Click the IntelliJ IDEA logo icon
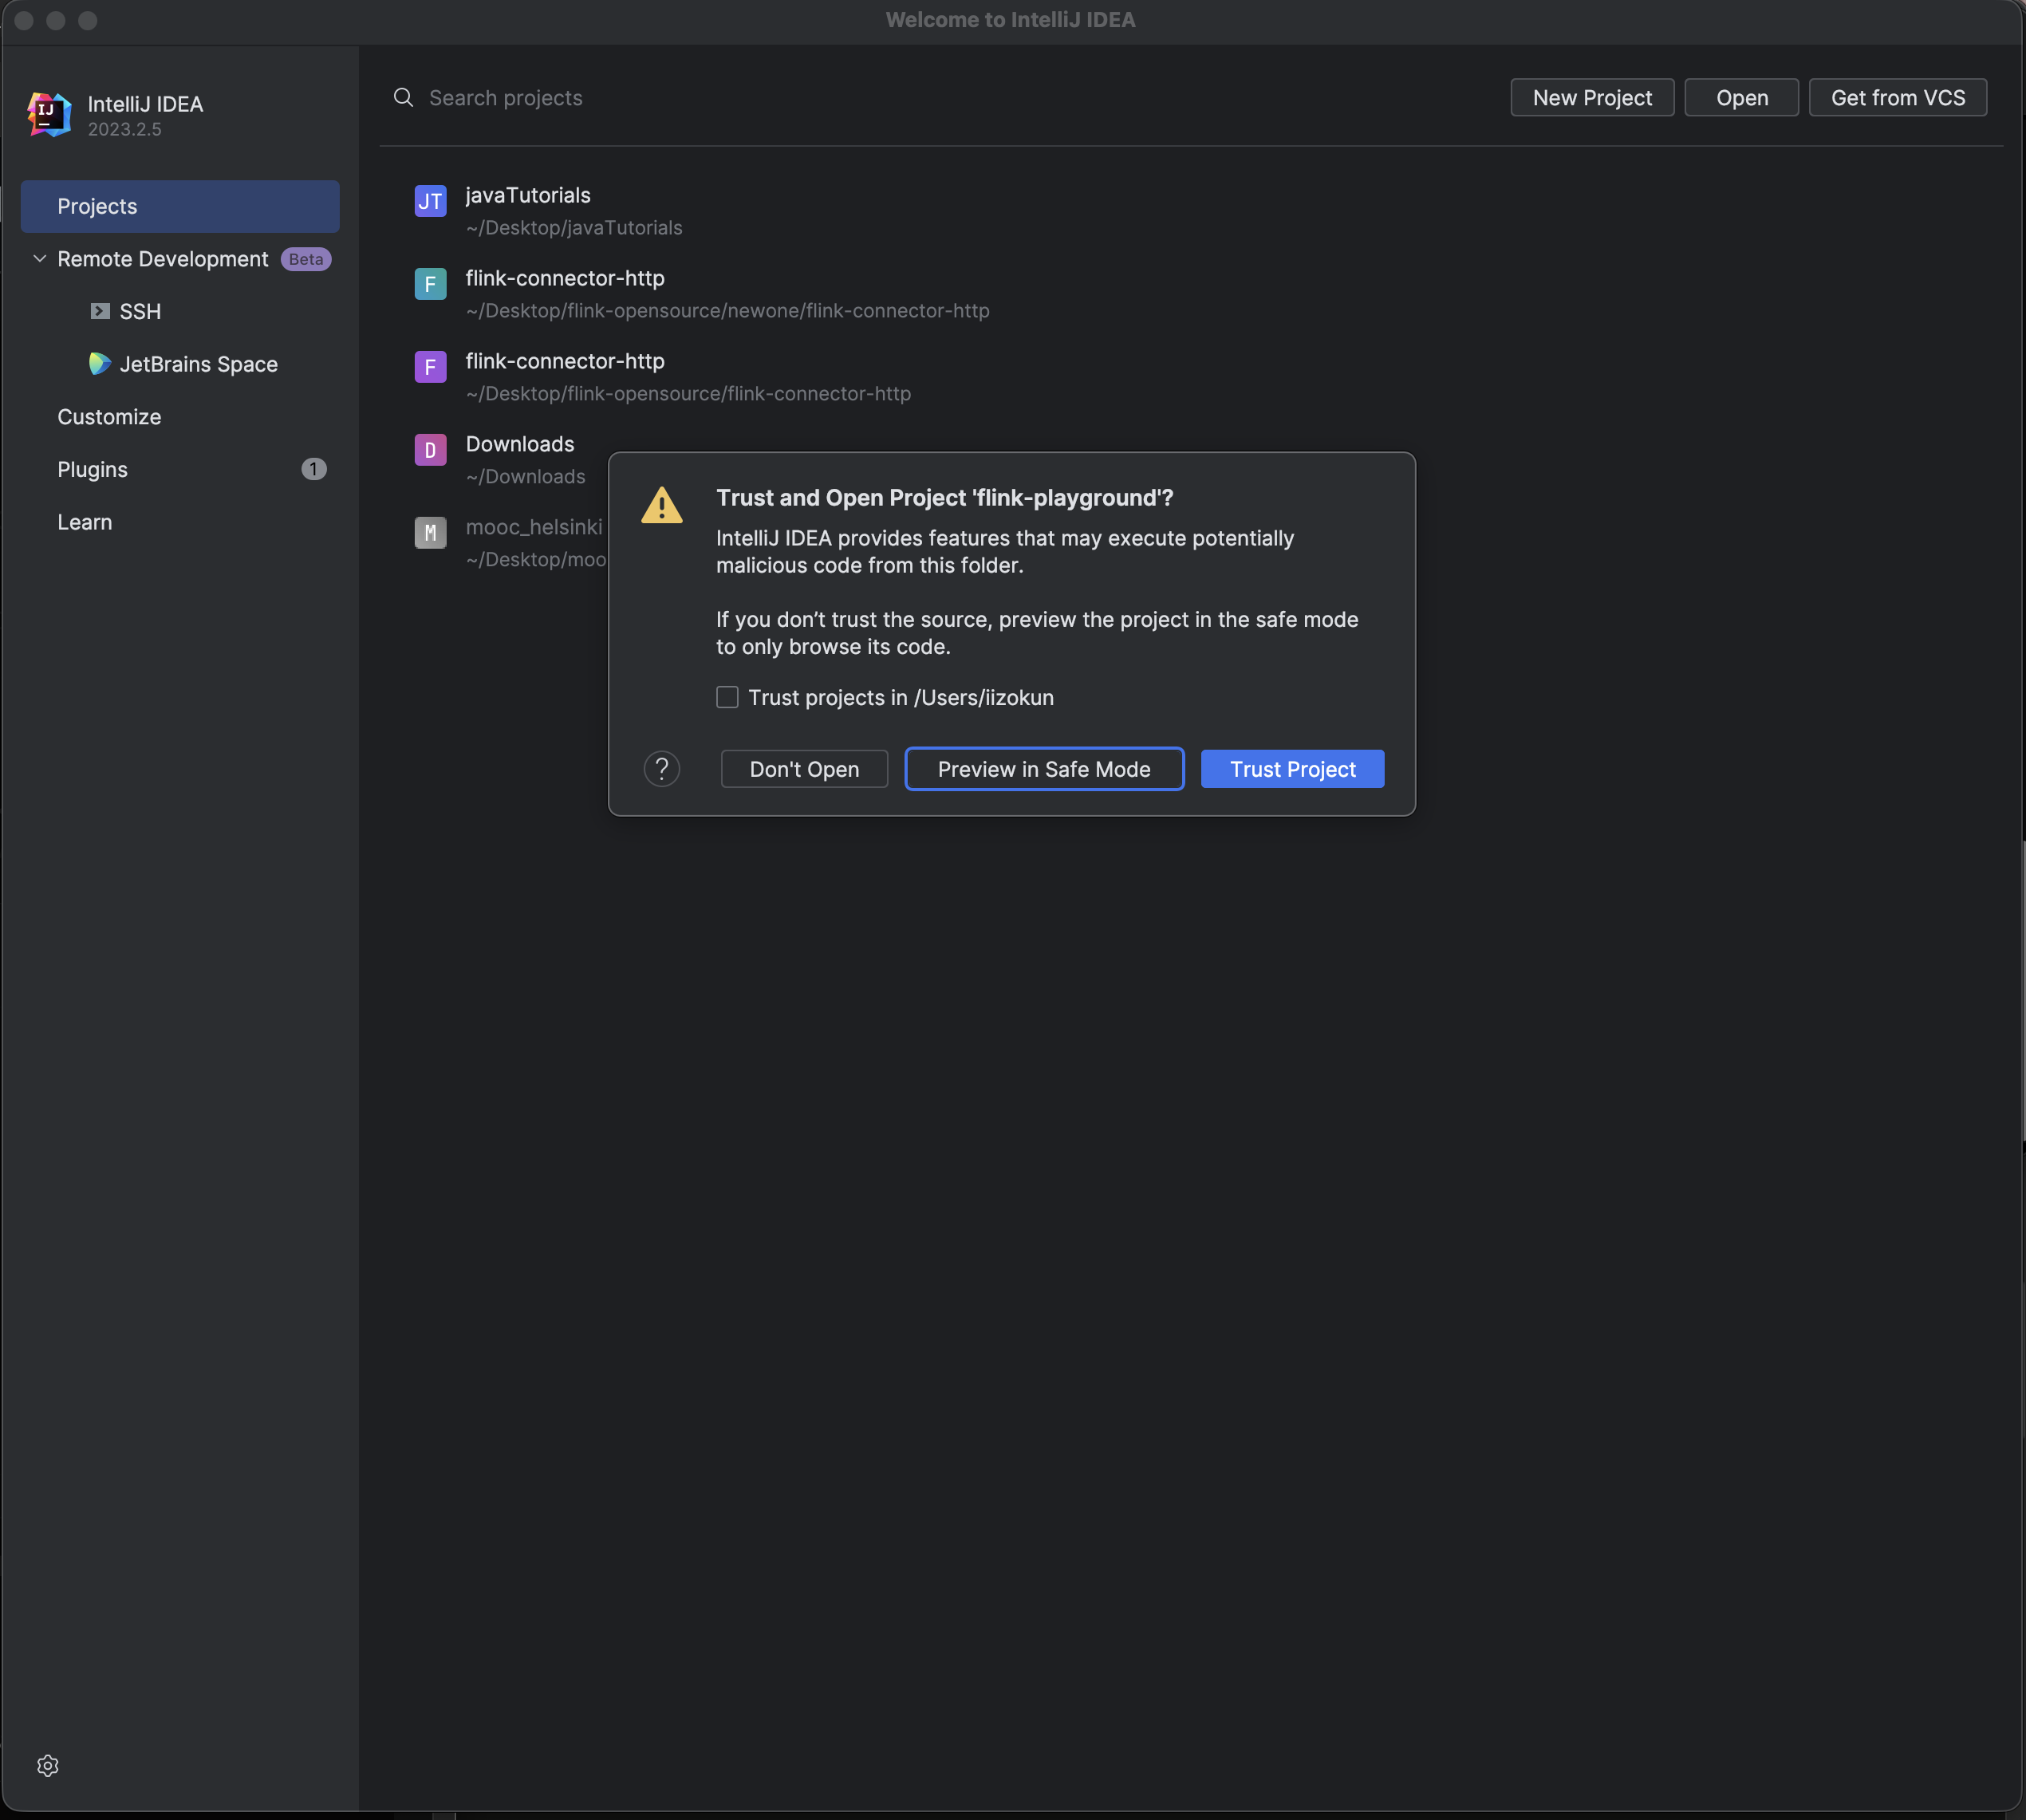 [49, 115]
